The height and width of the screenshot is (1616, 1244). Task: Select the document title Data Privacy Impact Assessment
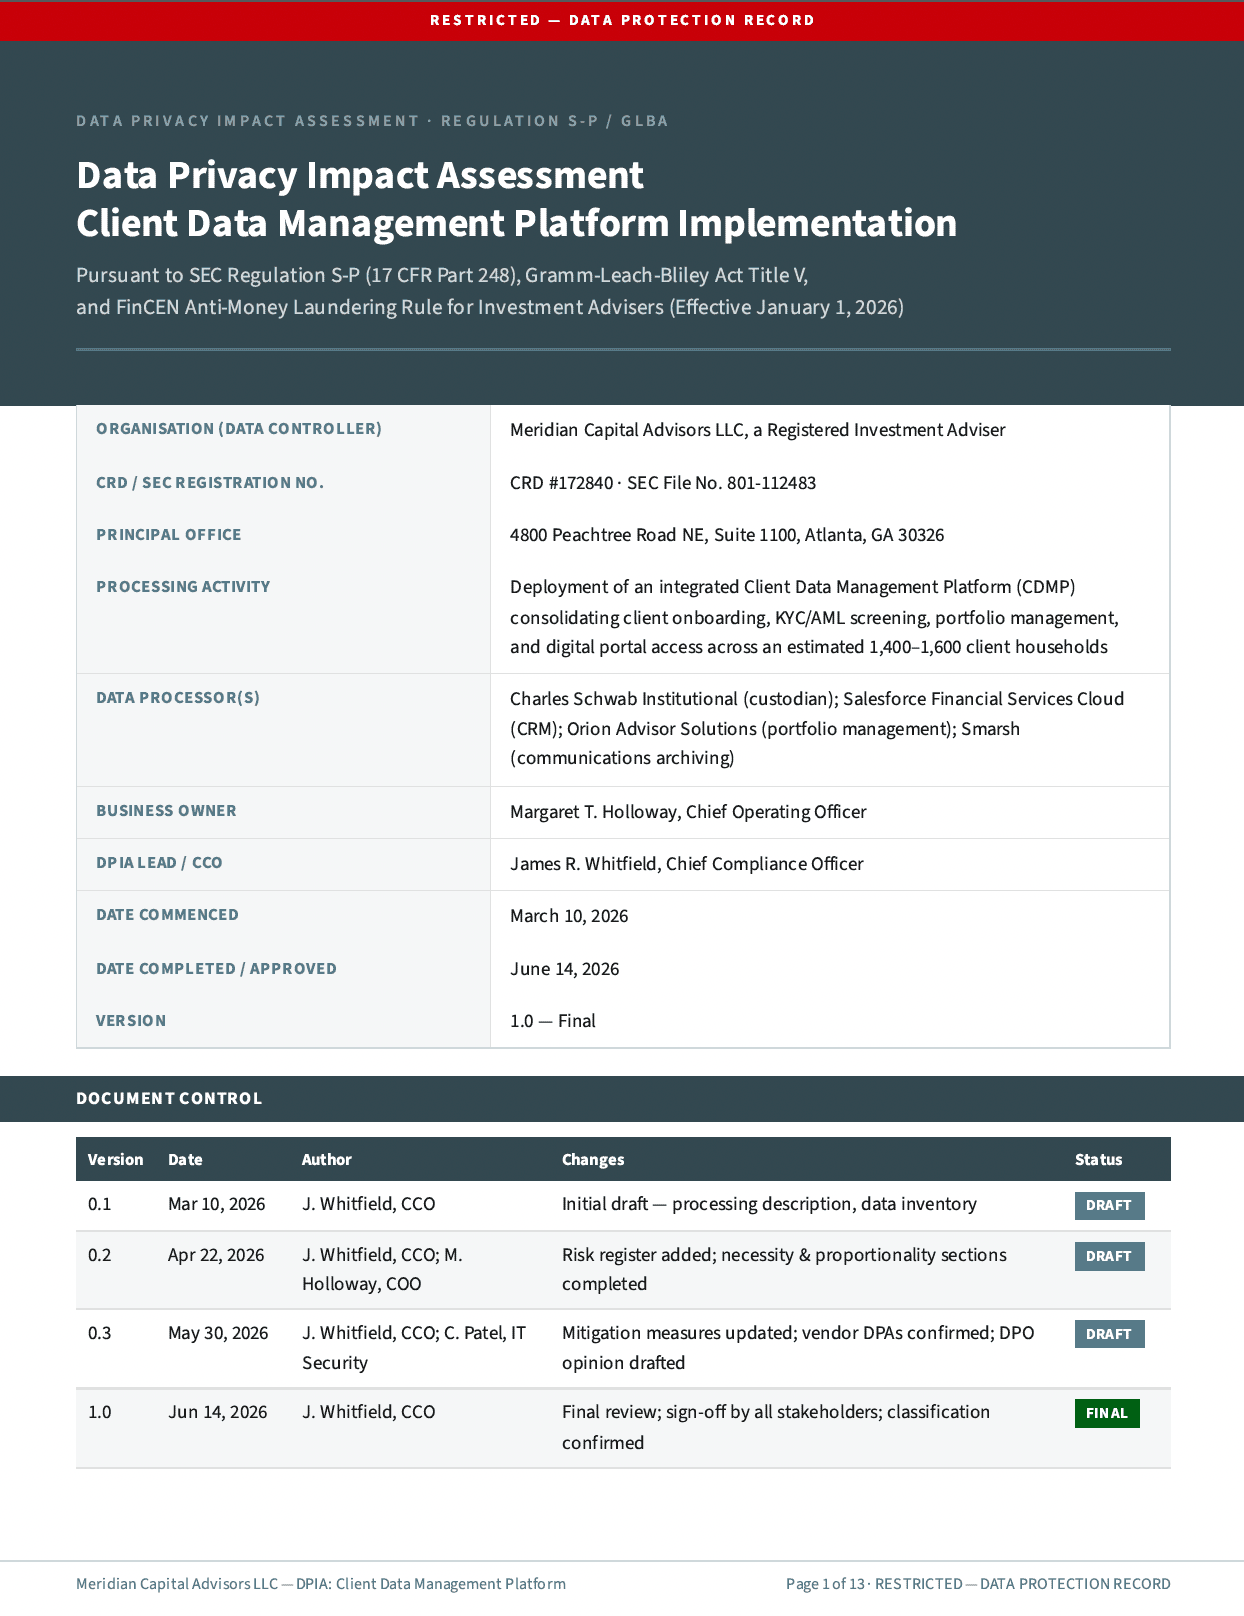(x=360, y=175)
